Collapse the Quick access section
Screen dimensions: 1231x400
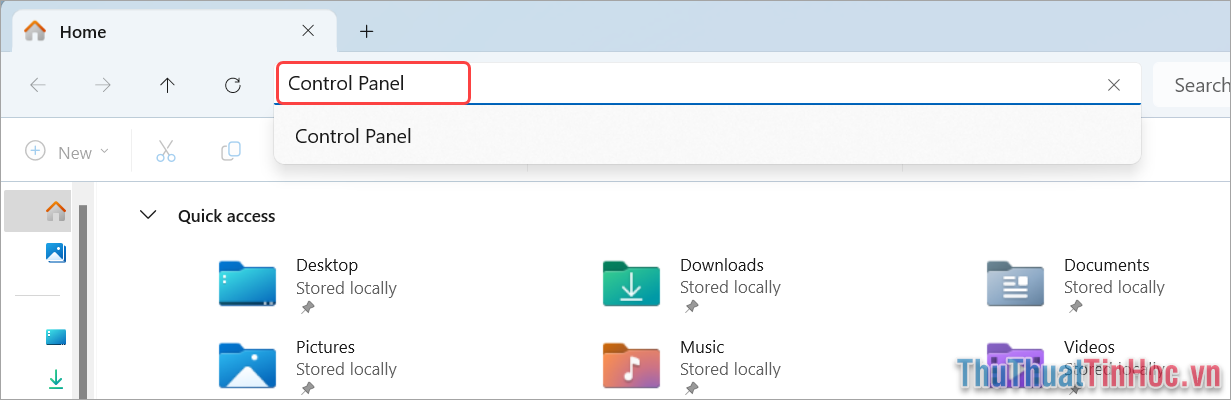click(149, 215)
